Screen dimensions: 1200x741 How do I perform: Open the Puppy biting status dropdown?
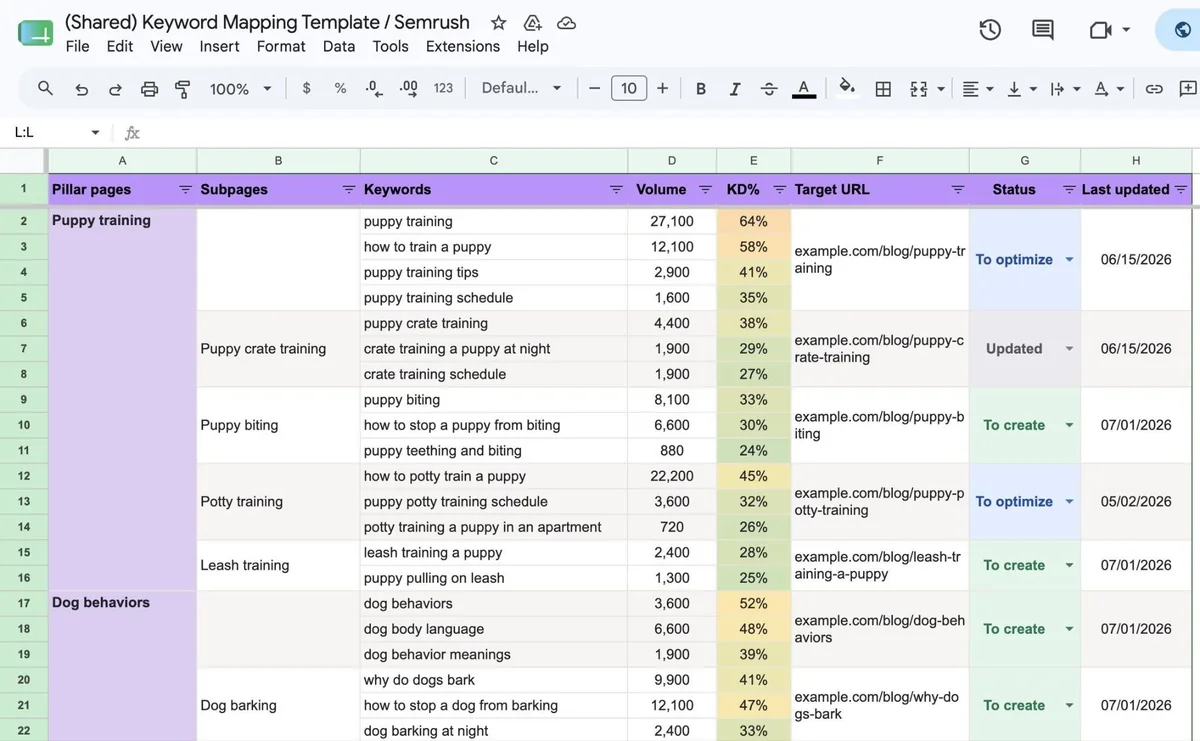[x=1069, y=425]
